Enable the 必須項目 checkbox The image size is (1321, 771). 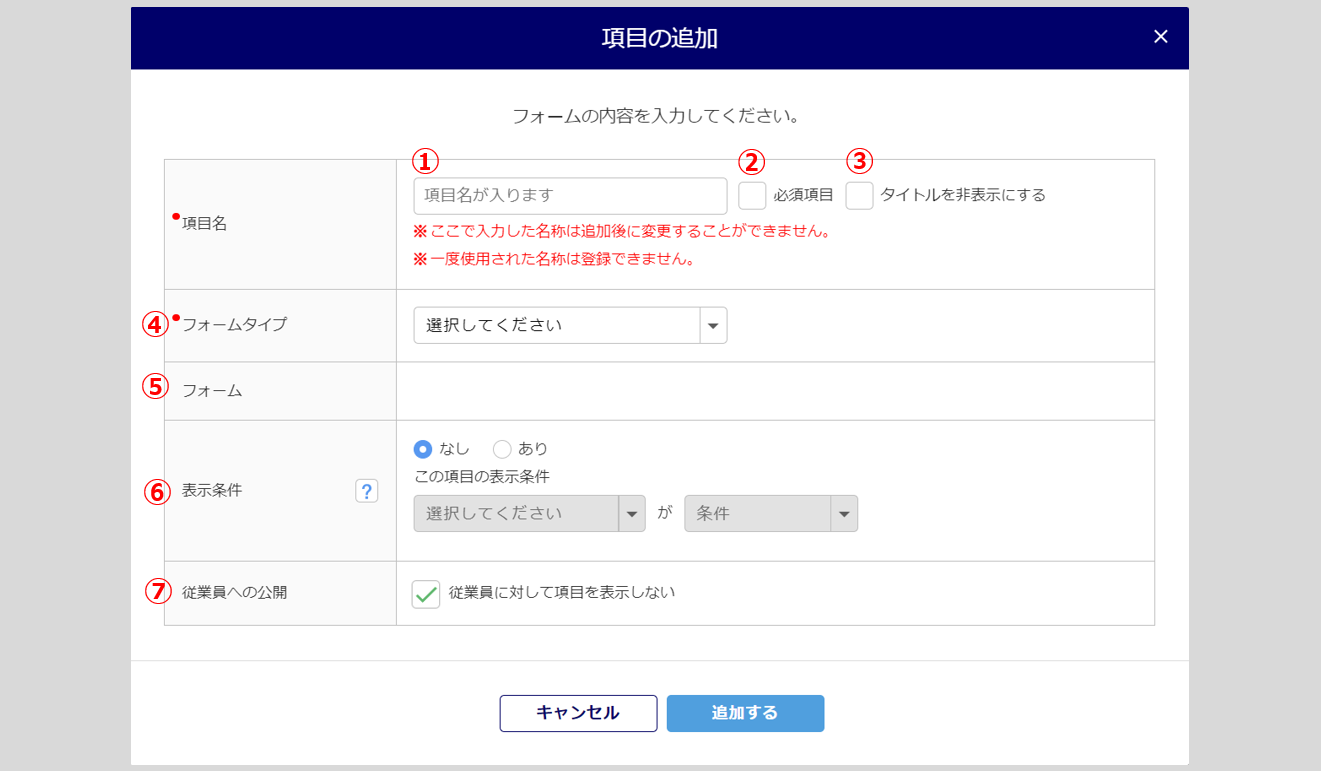752,196
